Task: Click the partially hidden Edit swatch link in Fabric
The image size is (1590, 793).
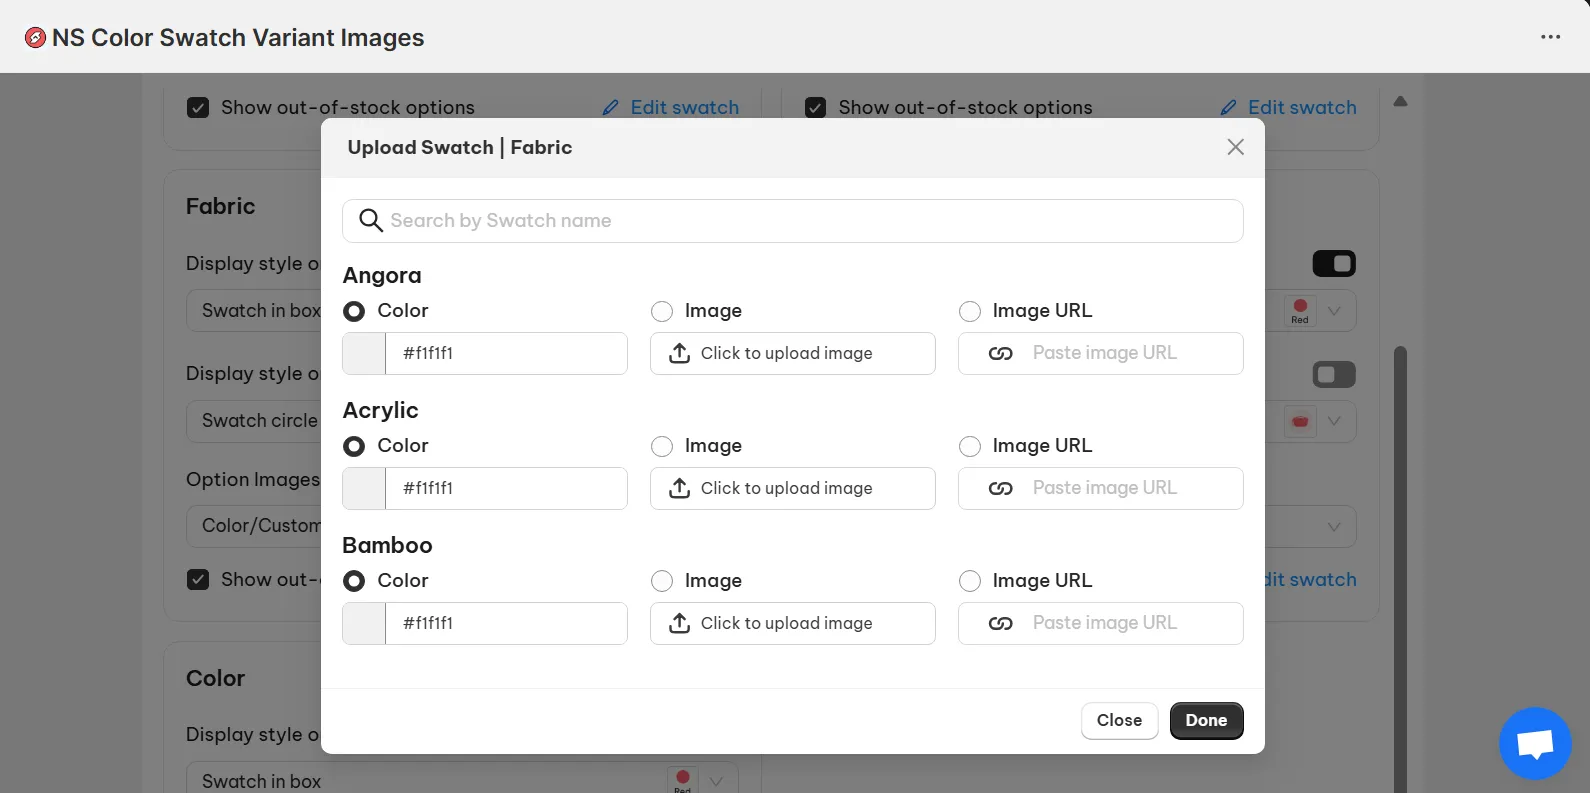Action: tap(1311, 580)
